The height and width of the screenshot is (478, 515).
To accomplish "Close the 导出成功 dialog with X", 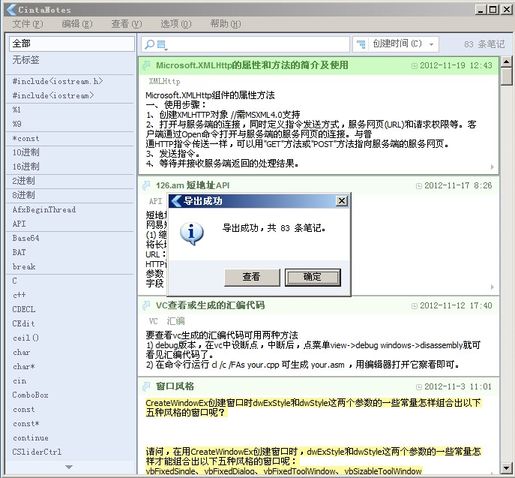I will coord(342,201).
